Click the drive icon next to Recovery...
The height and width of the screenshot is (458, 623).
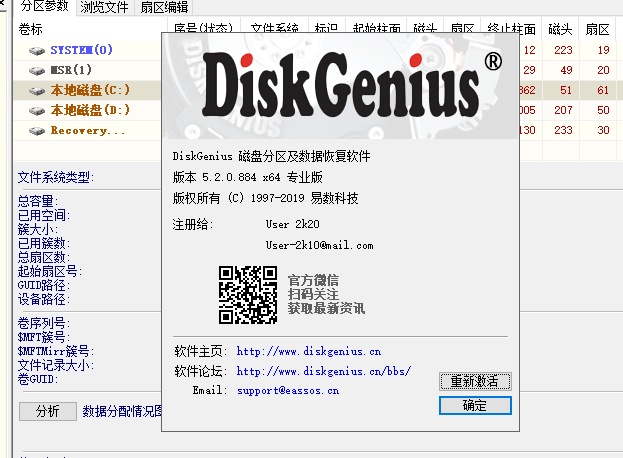pyautogui.click(x=37, y=131)
